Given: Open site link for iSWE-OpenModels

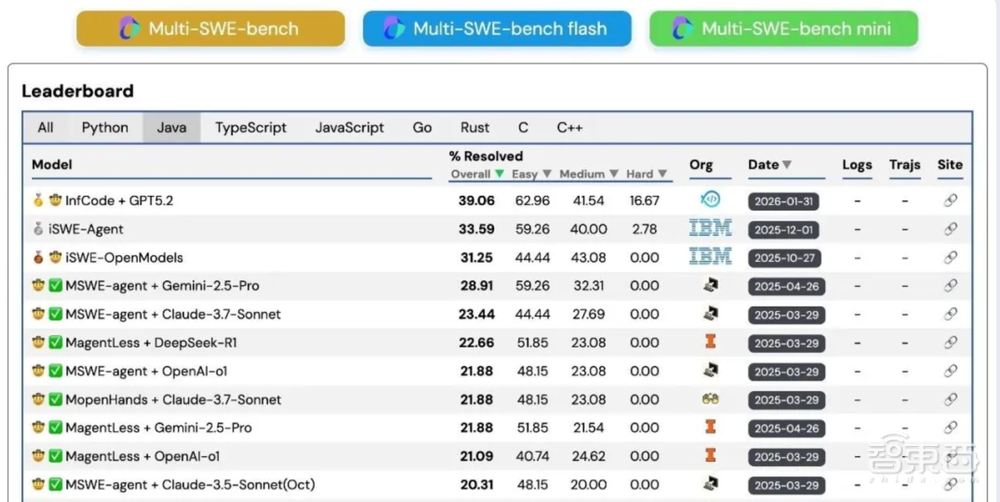Looking at the screenshot, I should click(x=950, y=258).
